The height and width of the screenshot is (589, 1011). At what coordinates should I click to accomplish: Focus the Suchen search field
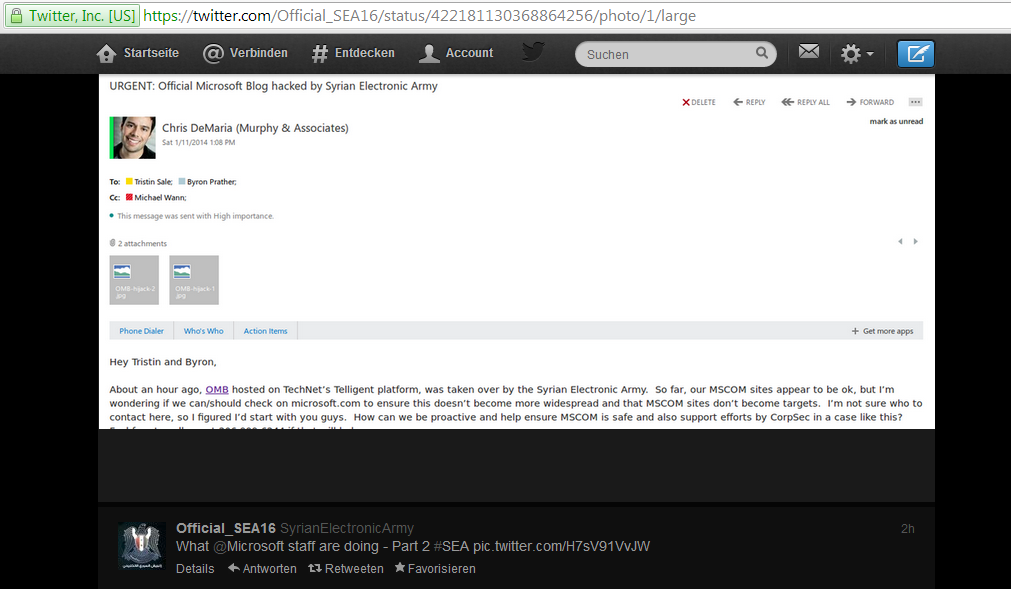coord(675,54)
